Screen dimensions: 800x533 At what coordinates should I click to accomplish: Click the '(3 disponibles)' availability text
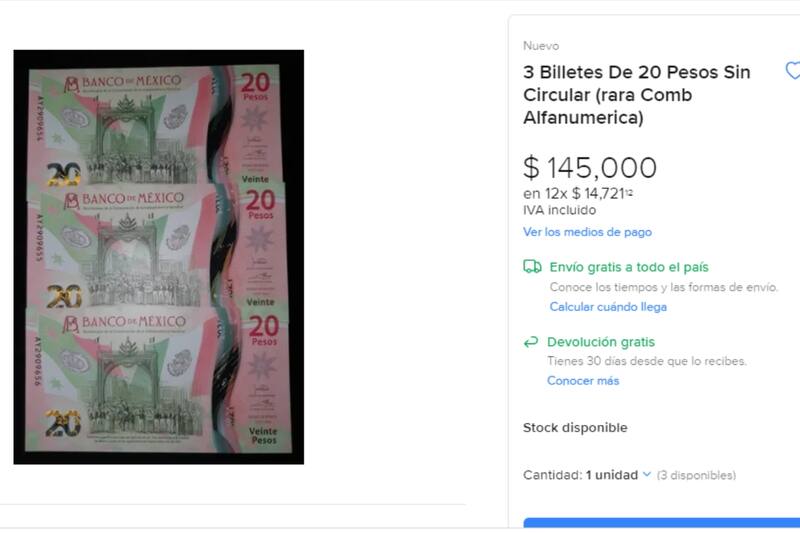tap(696, 475)
